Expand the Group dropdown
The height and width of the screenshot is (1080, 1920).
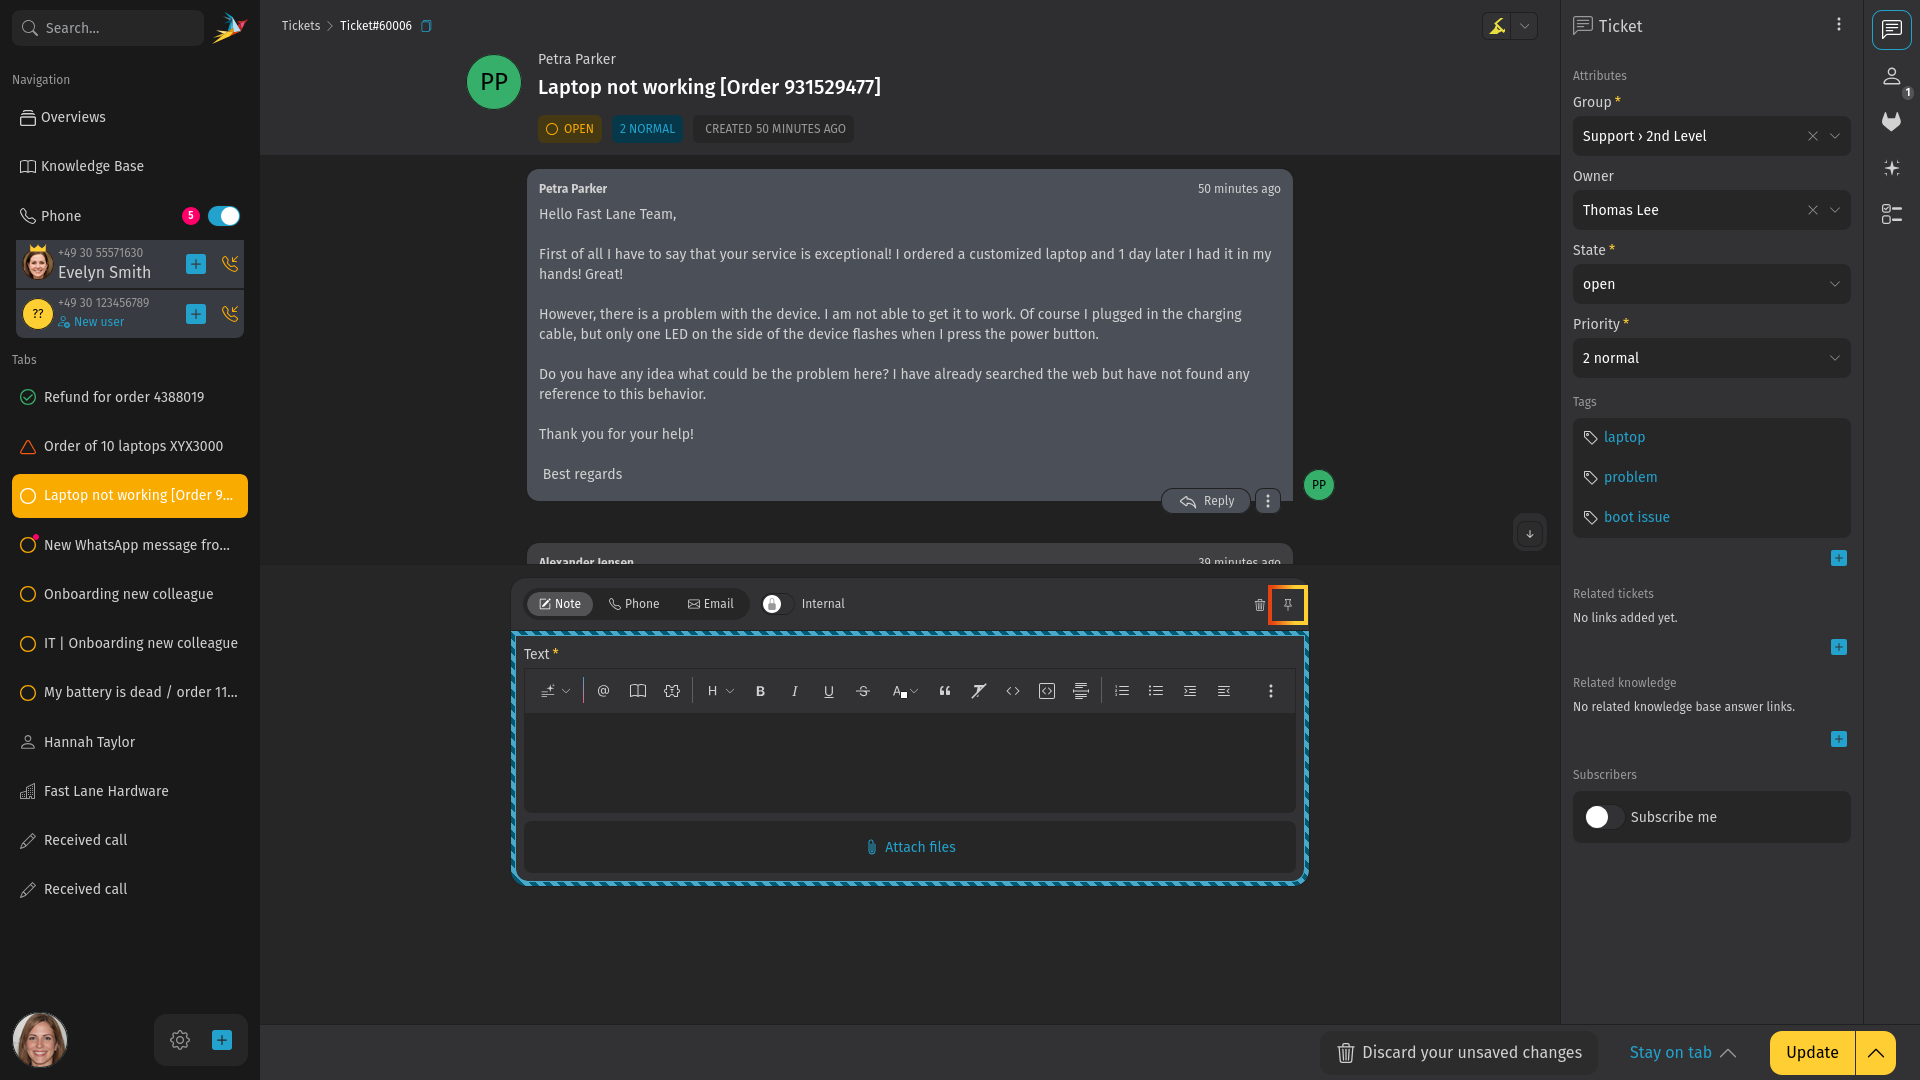pos(1835,136)
